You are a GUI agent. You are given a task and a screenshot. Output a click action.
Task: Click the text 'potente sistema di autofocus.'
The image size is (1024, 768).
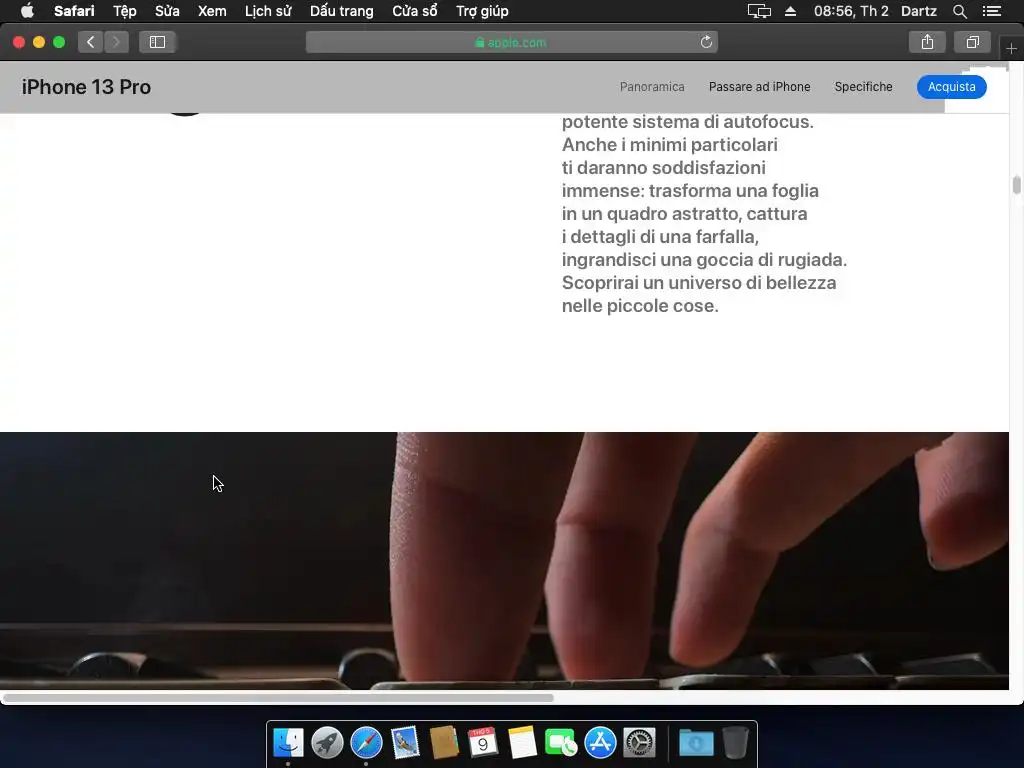pos(688,122)
